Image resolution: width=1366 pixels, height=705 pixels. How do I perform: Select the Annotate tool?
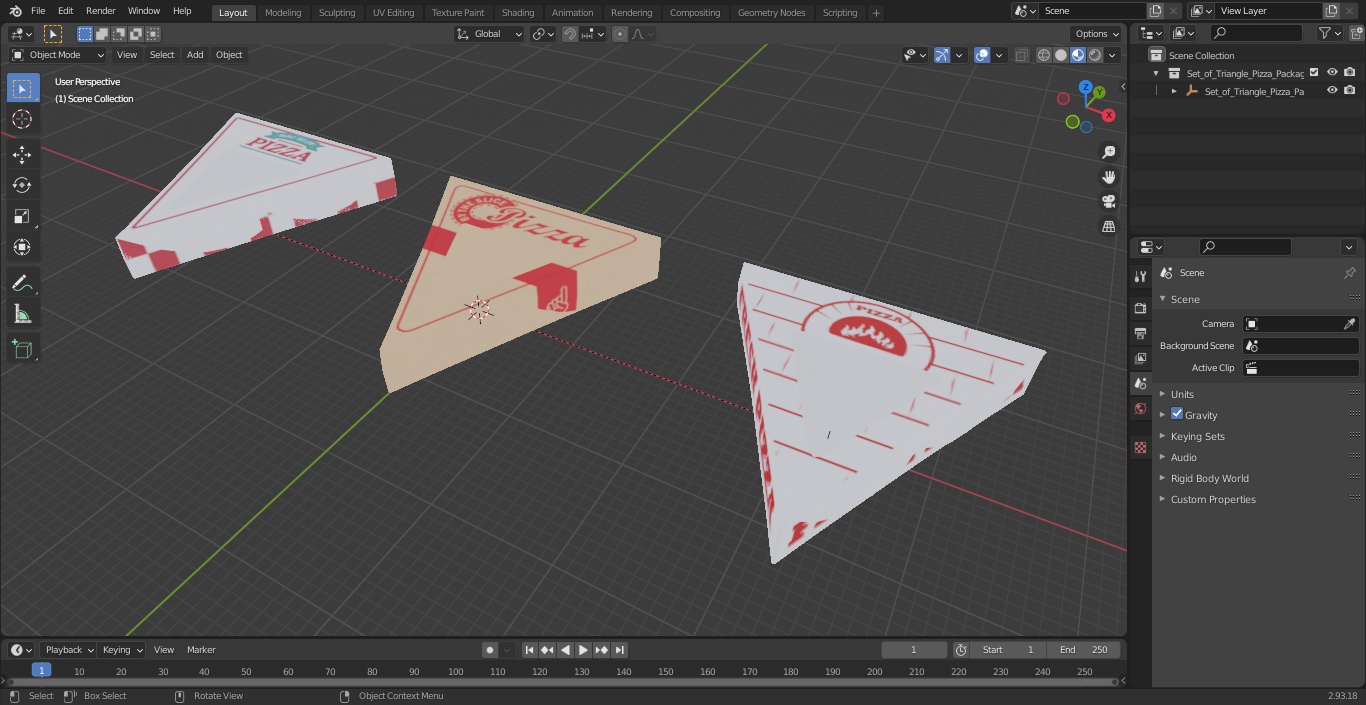(22, 284)
